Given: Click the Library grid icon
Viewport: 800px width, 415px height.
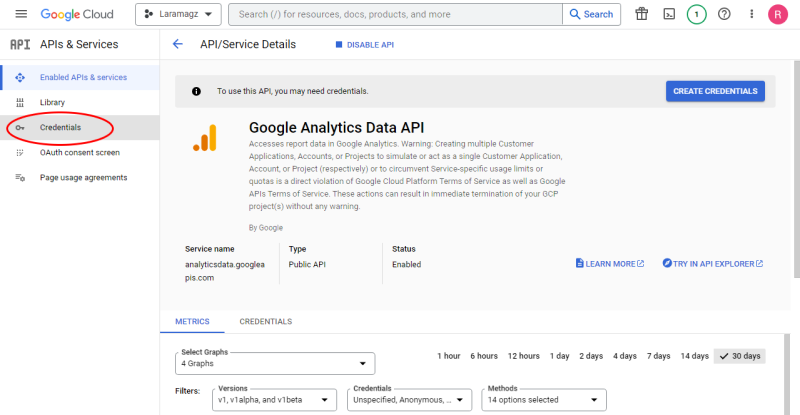Looking at the screenshot, I should pyautogui.click(x=20, y=103).
